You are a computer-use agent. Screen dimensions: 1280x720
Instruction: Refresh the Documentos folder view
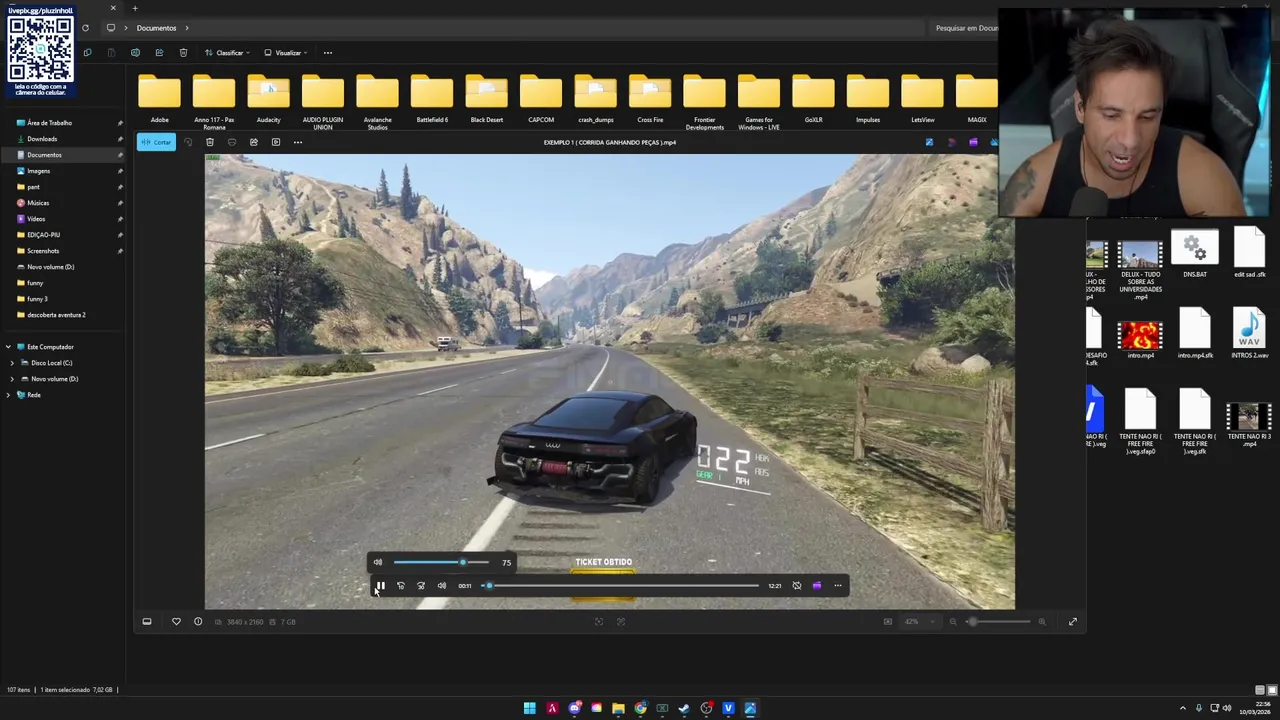(85, 28)
